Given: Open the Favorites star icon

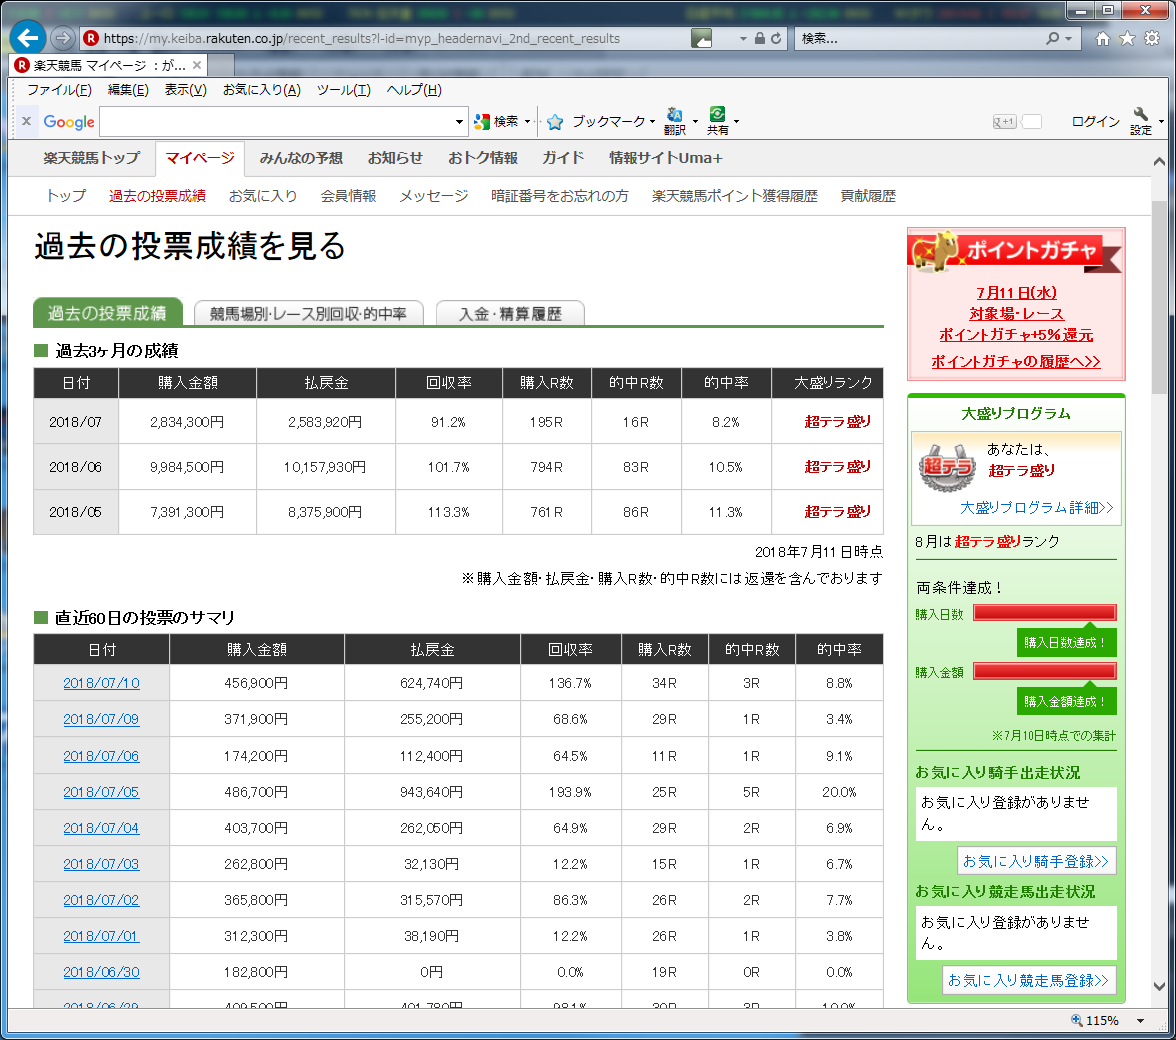Looking at the screenshot, I should click(x=1127, y=38).
